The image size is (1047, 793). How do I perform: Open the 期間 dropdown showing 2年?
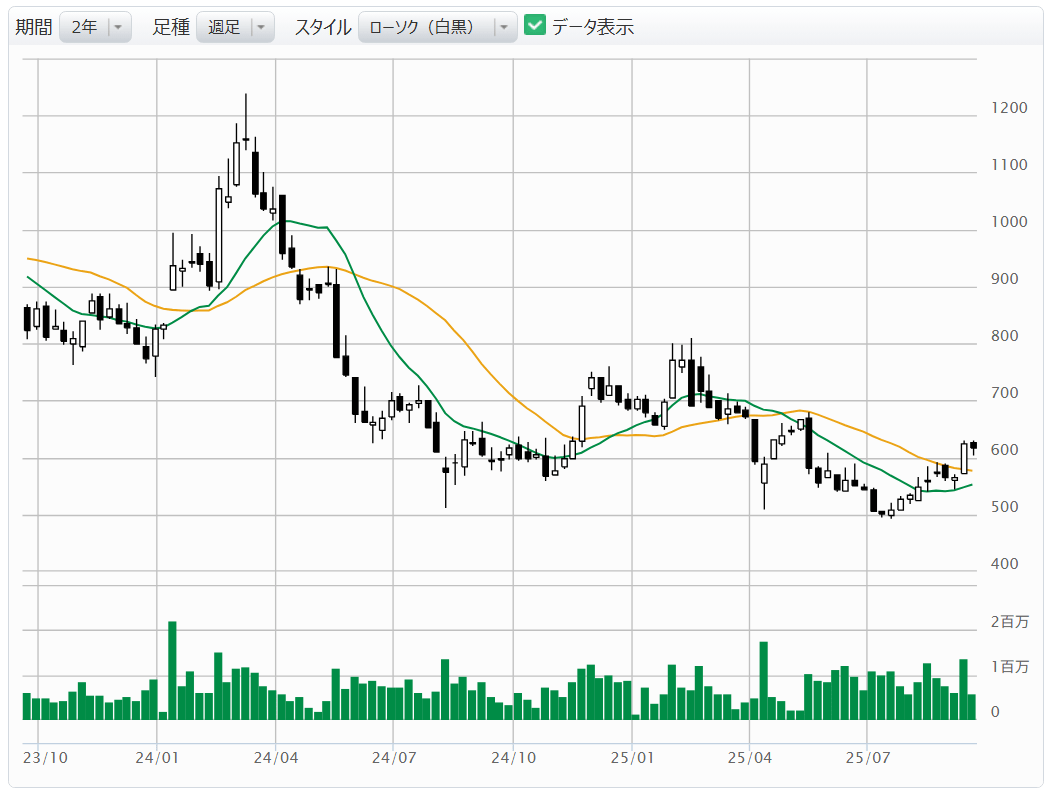click(95, 27)
